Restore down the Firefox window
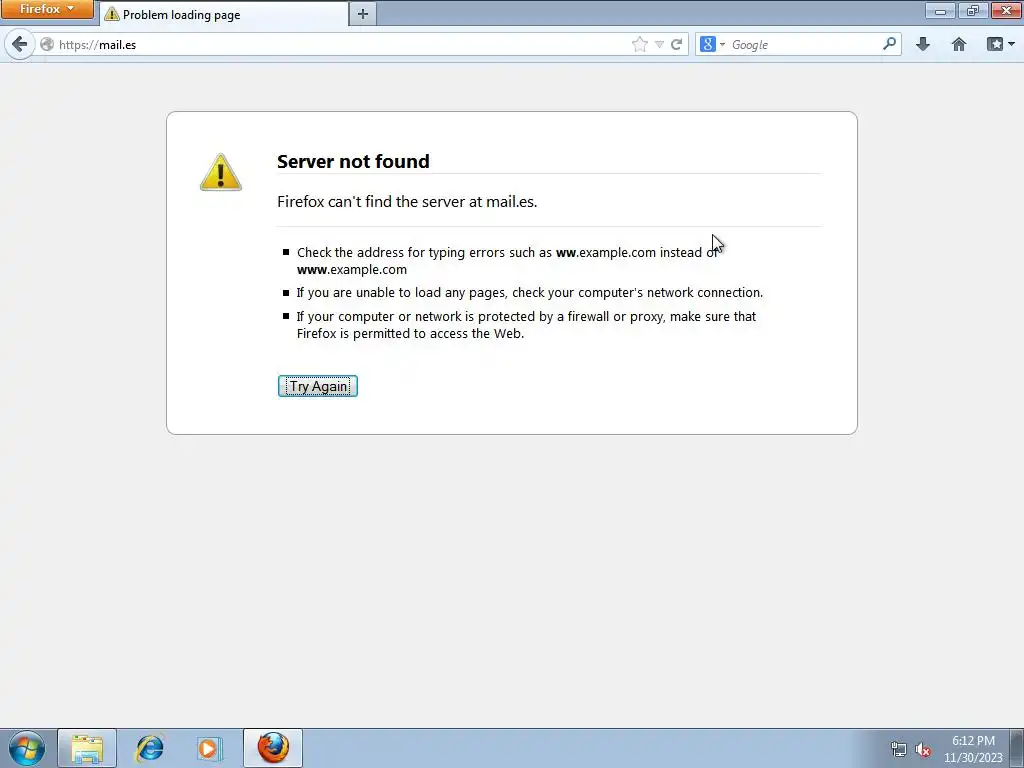 [x=972, y=10]
